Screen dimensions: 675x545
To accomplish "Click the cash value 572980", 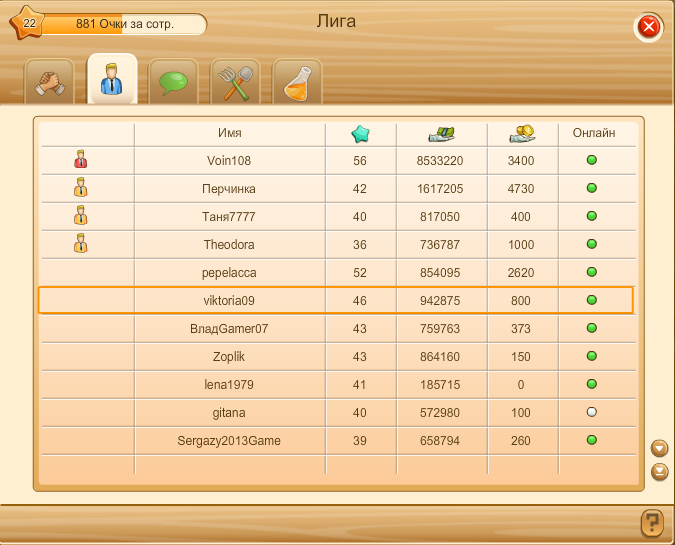I will [440, 413].
